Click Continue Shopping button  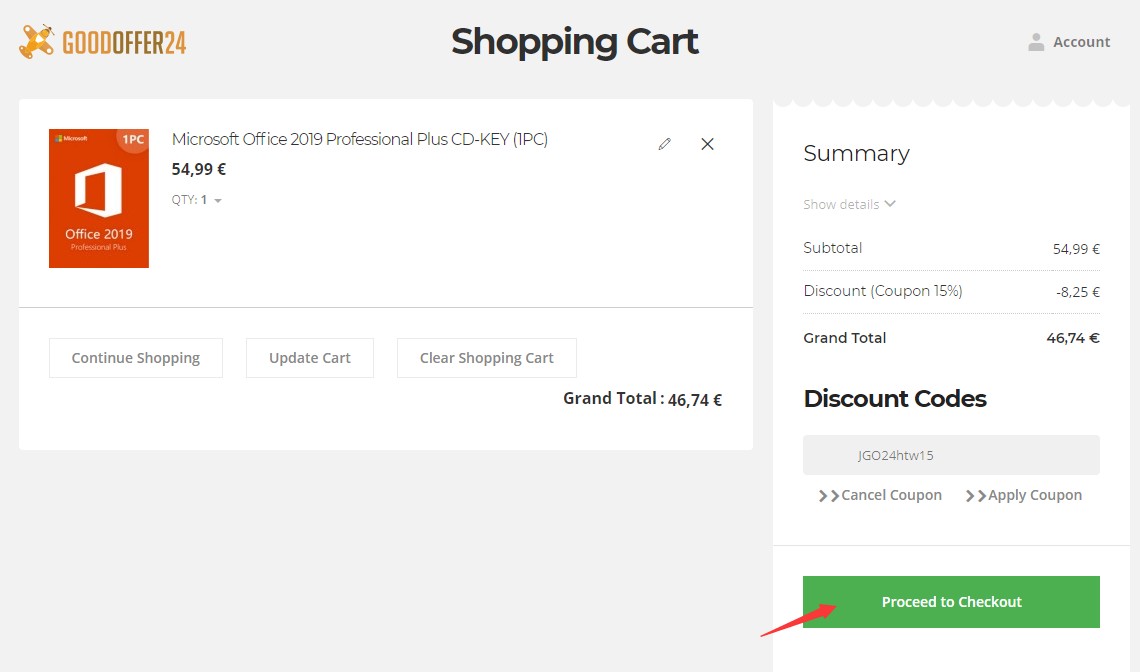(136, 358)
